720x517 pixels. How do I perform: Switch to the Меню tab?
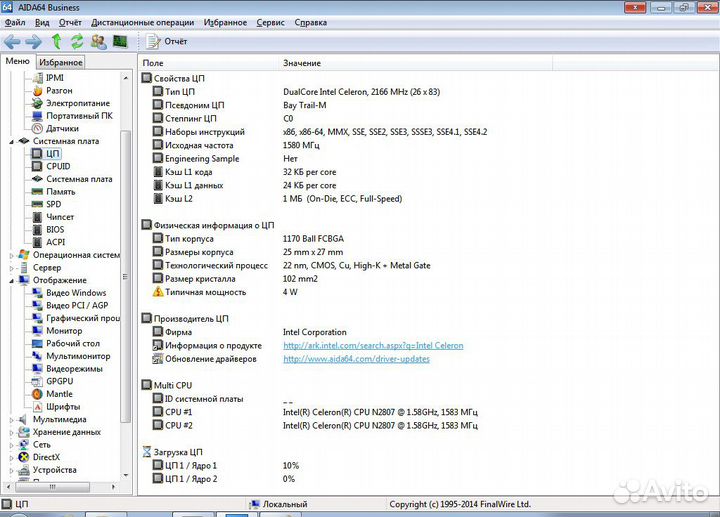[x=17, y=61]
